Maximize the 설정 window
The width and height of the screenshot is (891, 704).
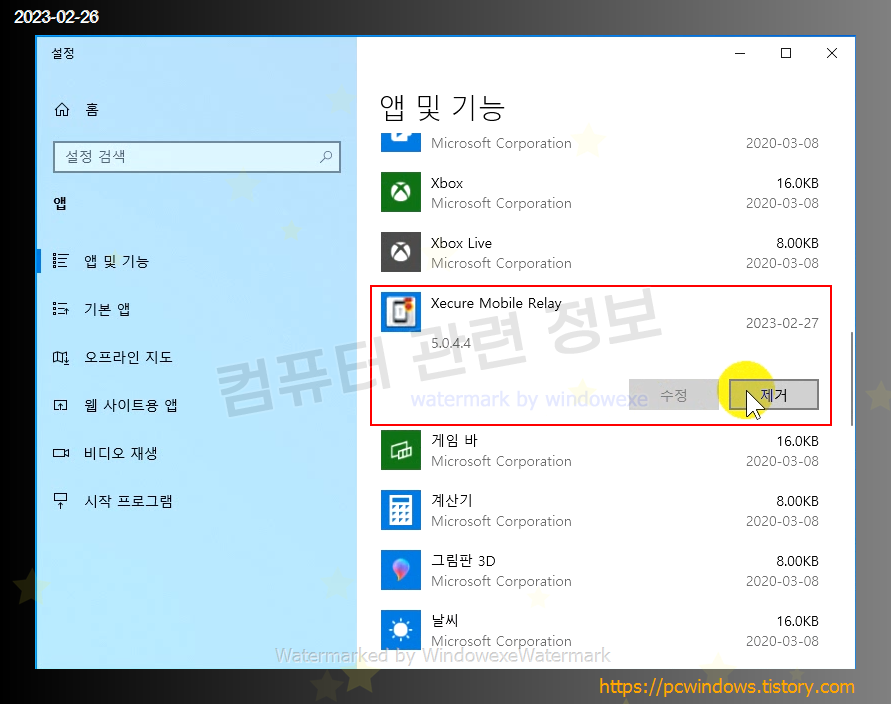coord(786,53)
